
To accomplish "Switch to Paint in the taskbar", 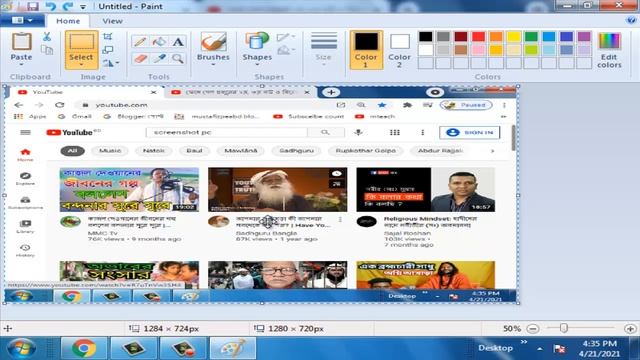I will 233,348.
